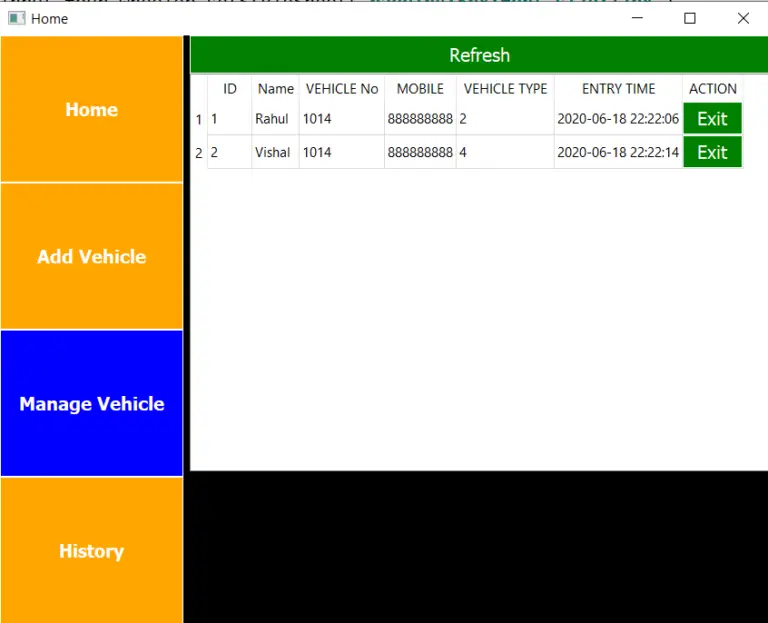Click the ID column header
The image size is (768, 623).
coord(230,89)
